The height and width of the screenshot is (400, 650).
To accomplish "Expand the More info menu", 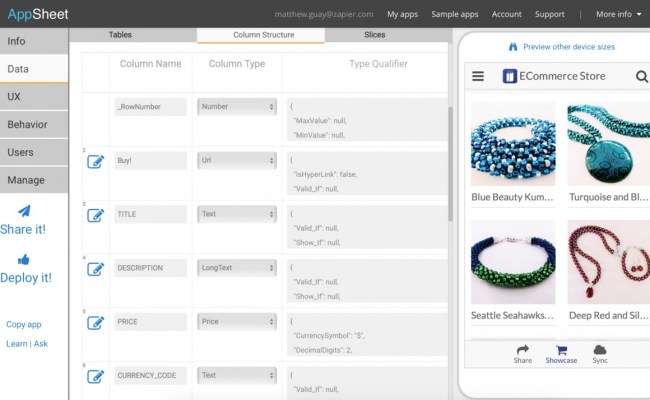I will pos(618,14).
